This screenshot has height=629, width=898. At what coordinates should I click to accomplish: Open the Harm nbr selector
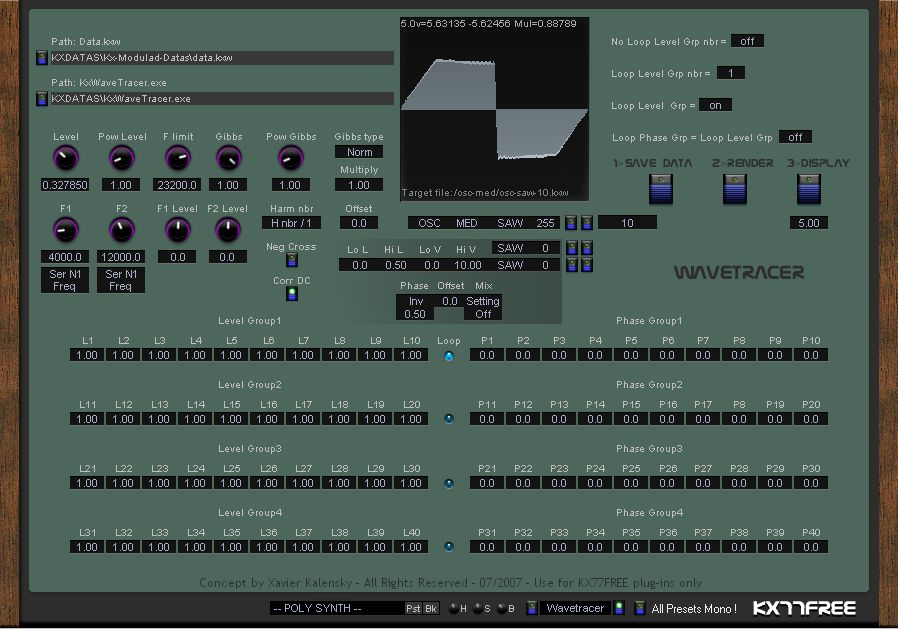(x=290, y=223)
